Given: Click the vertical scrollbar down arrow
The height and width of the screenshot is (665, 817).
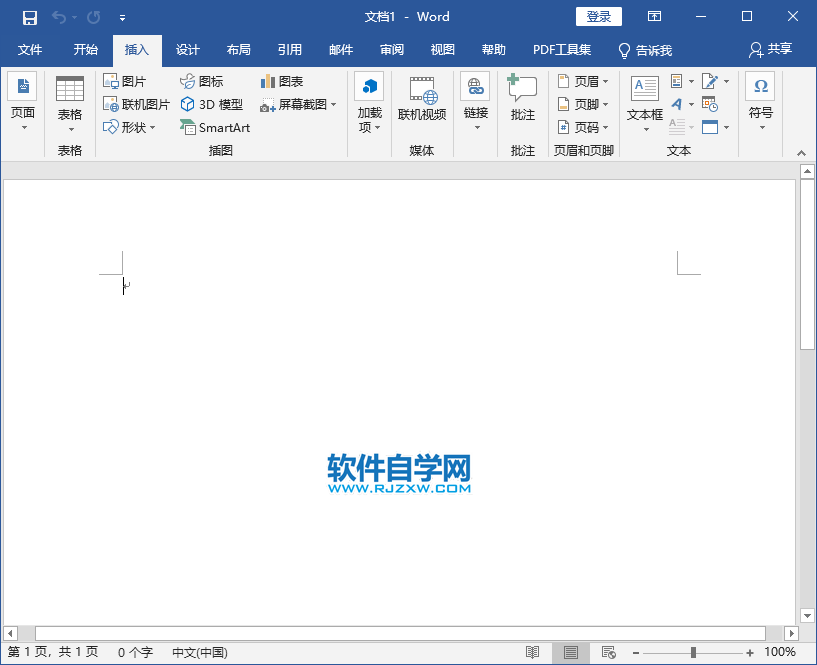Looking at the screenshot, I should pyautogui.click(x=807, y=615).
